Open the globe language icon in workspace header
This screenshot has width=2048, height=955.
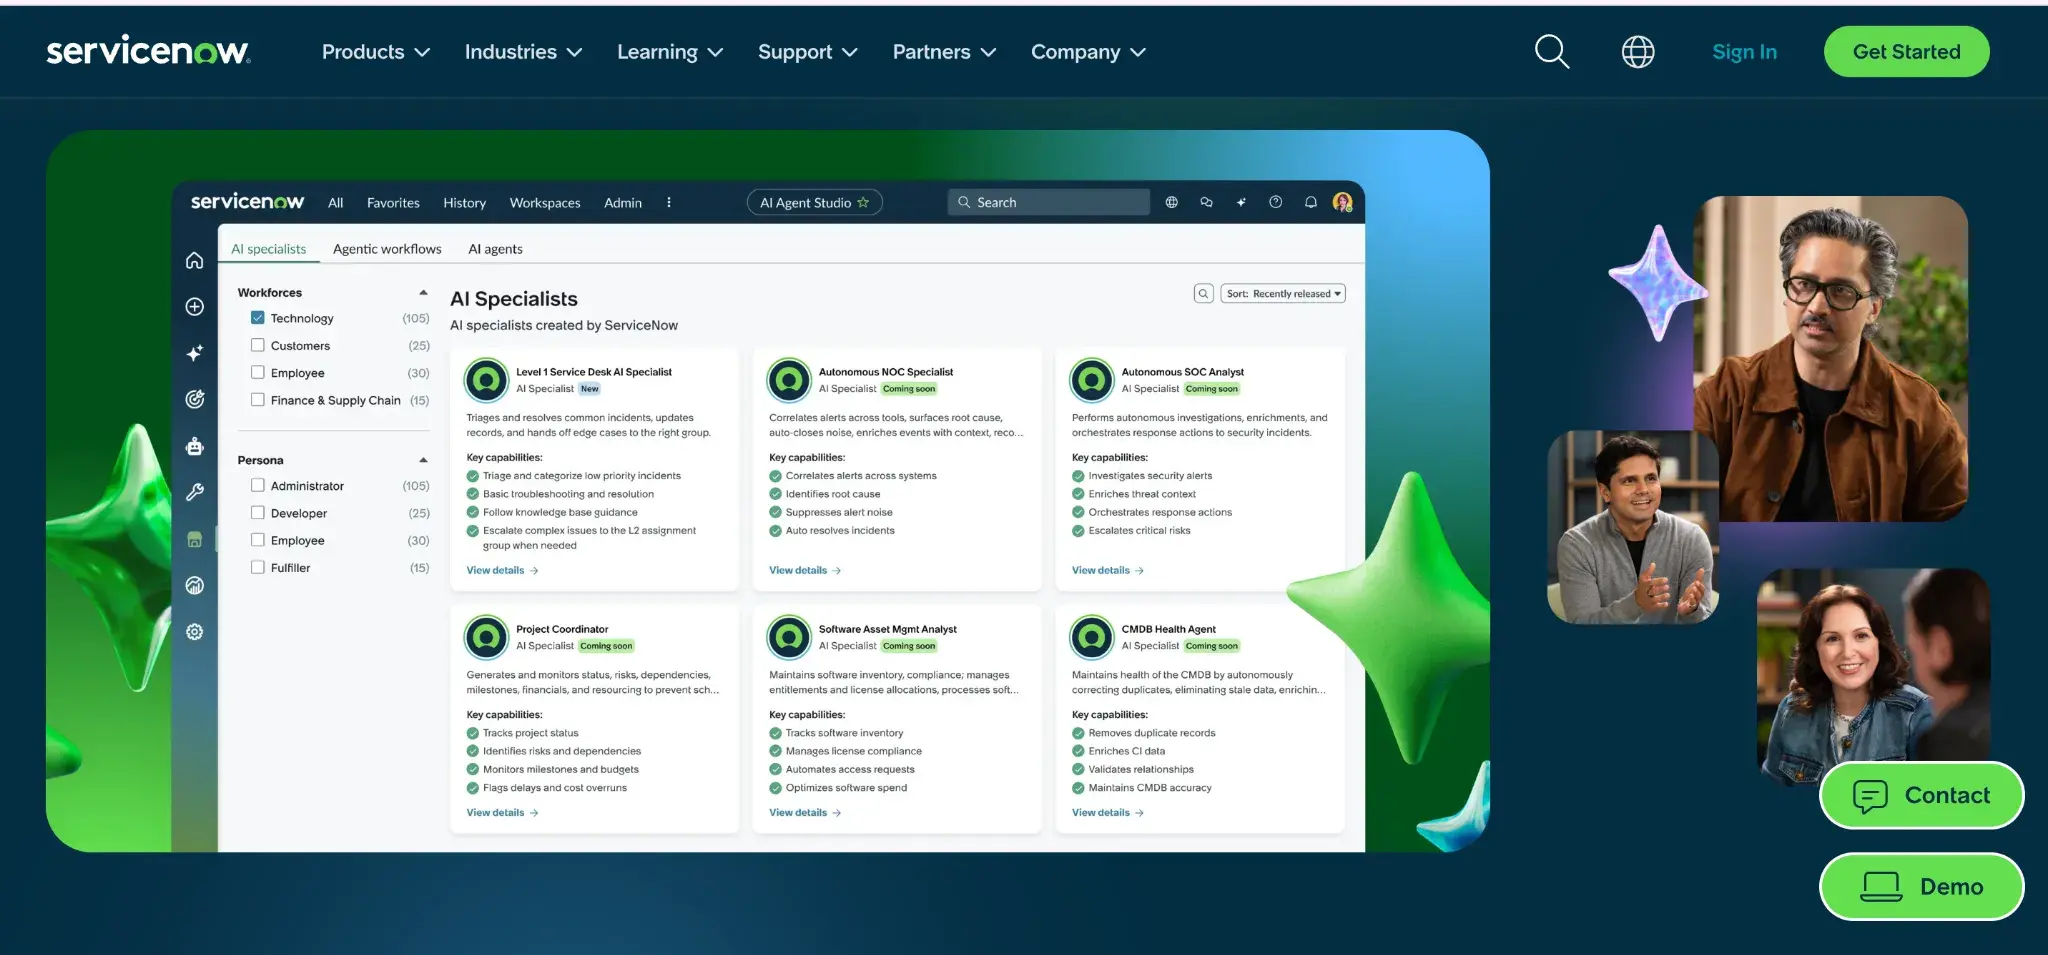(x=1171, y=202)
